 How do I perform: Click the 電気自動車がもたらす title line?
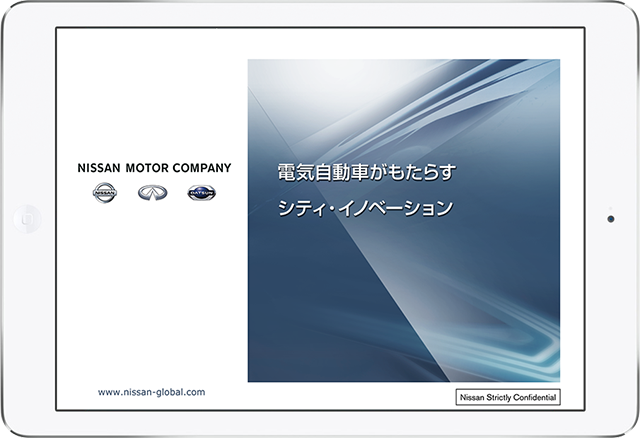pyautogui.click(x=367, y=172)
